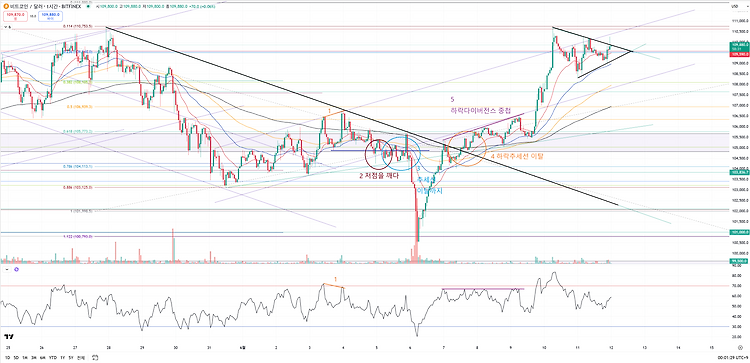
Task: Click the red 109,590.0 price label
Action: 739,54
